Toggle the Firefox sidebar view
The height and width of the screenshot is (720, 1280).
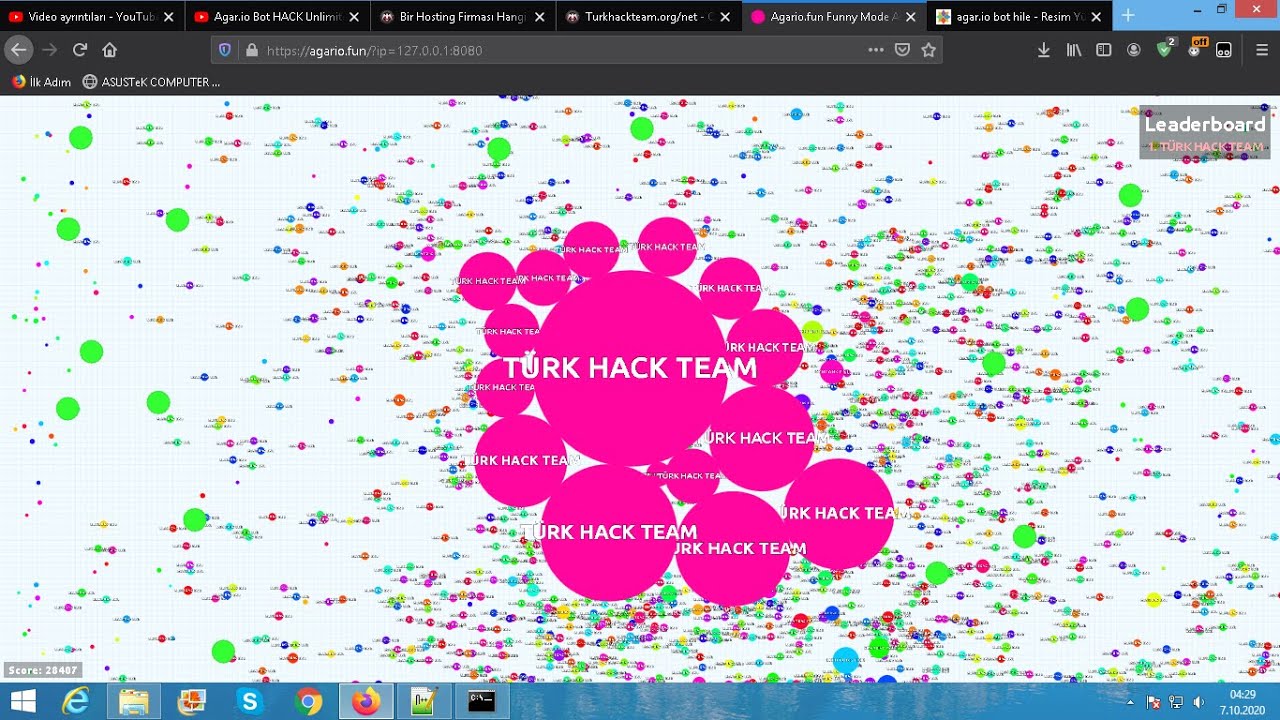[1104, 50]
